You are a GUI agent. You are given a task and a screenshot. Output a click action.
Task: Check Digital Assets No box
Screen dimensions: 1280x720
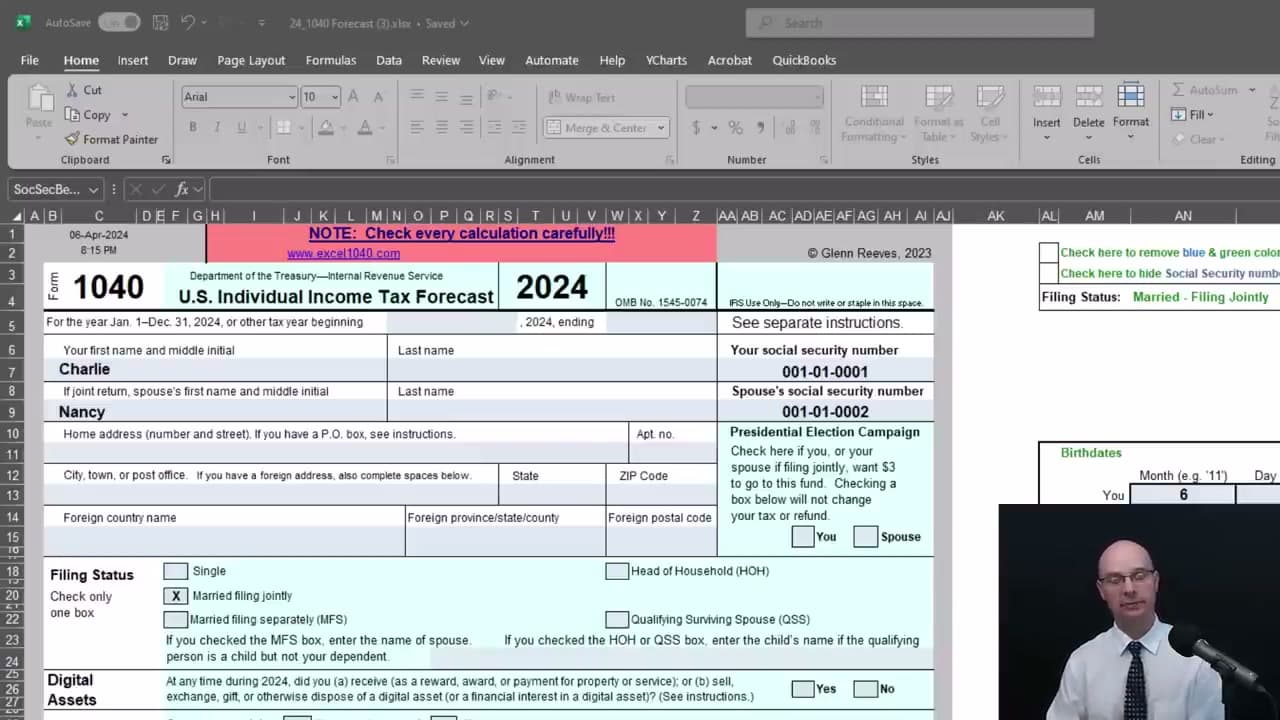(x=865, y=689)
